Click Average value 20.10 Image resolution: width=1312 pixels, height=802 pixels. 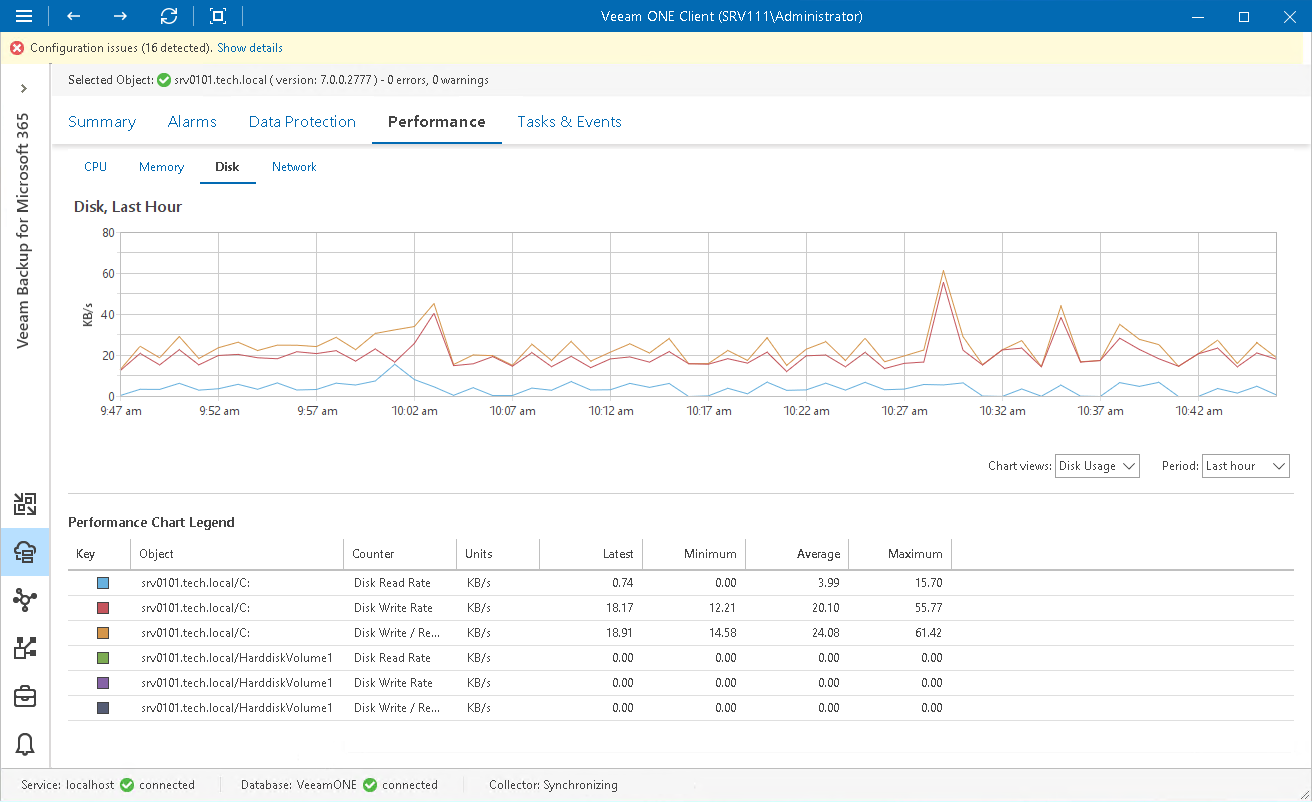(x=824, y=608)
